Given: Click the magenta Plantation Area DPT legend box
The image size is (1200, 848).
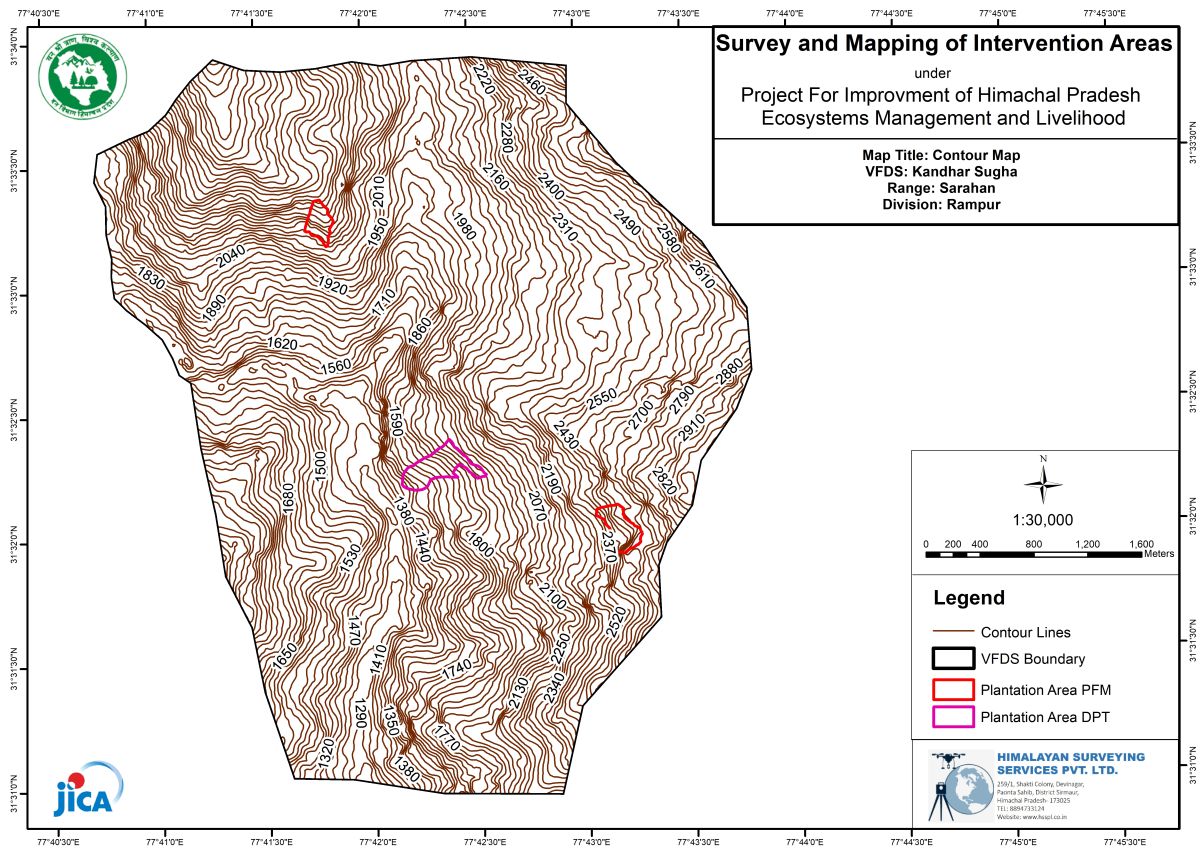Looking at the screenshot, I should pyautogui.click(x=952, y=717).
